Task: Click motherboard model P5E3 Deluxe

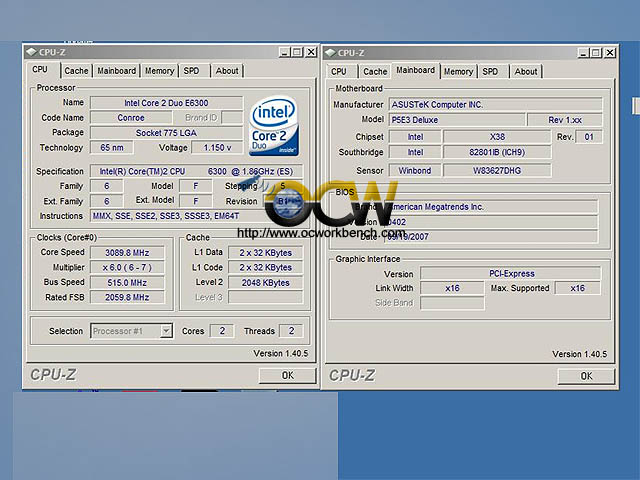Action: [x=457, y=120]
